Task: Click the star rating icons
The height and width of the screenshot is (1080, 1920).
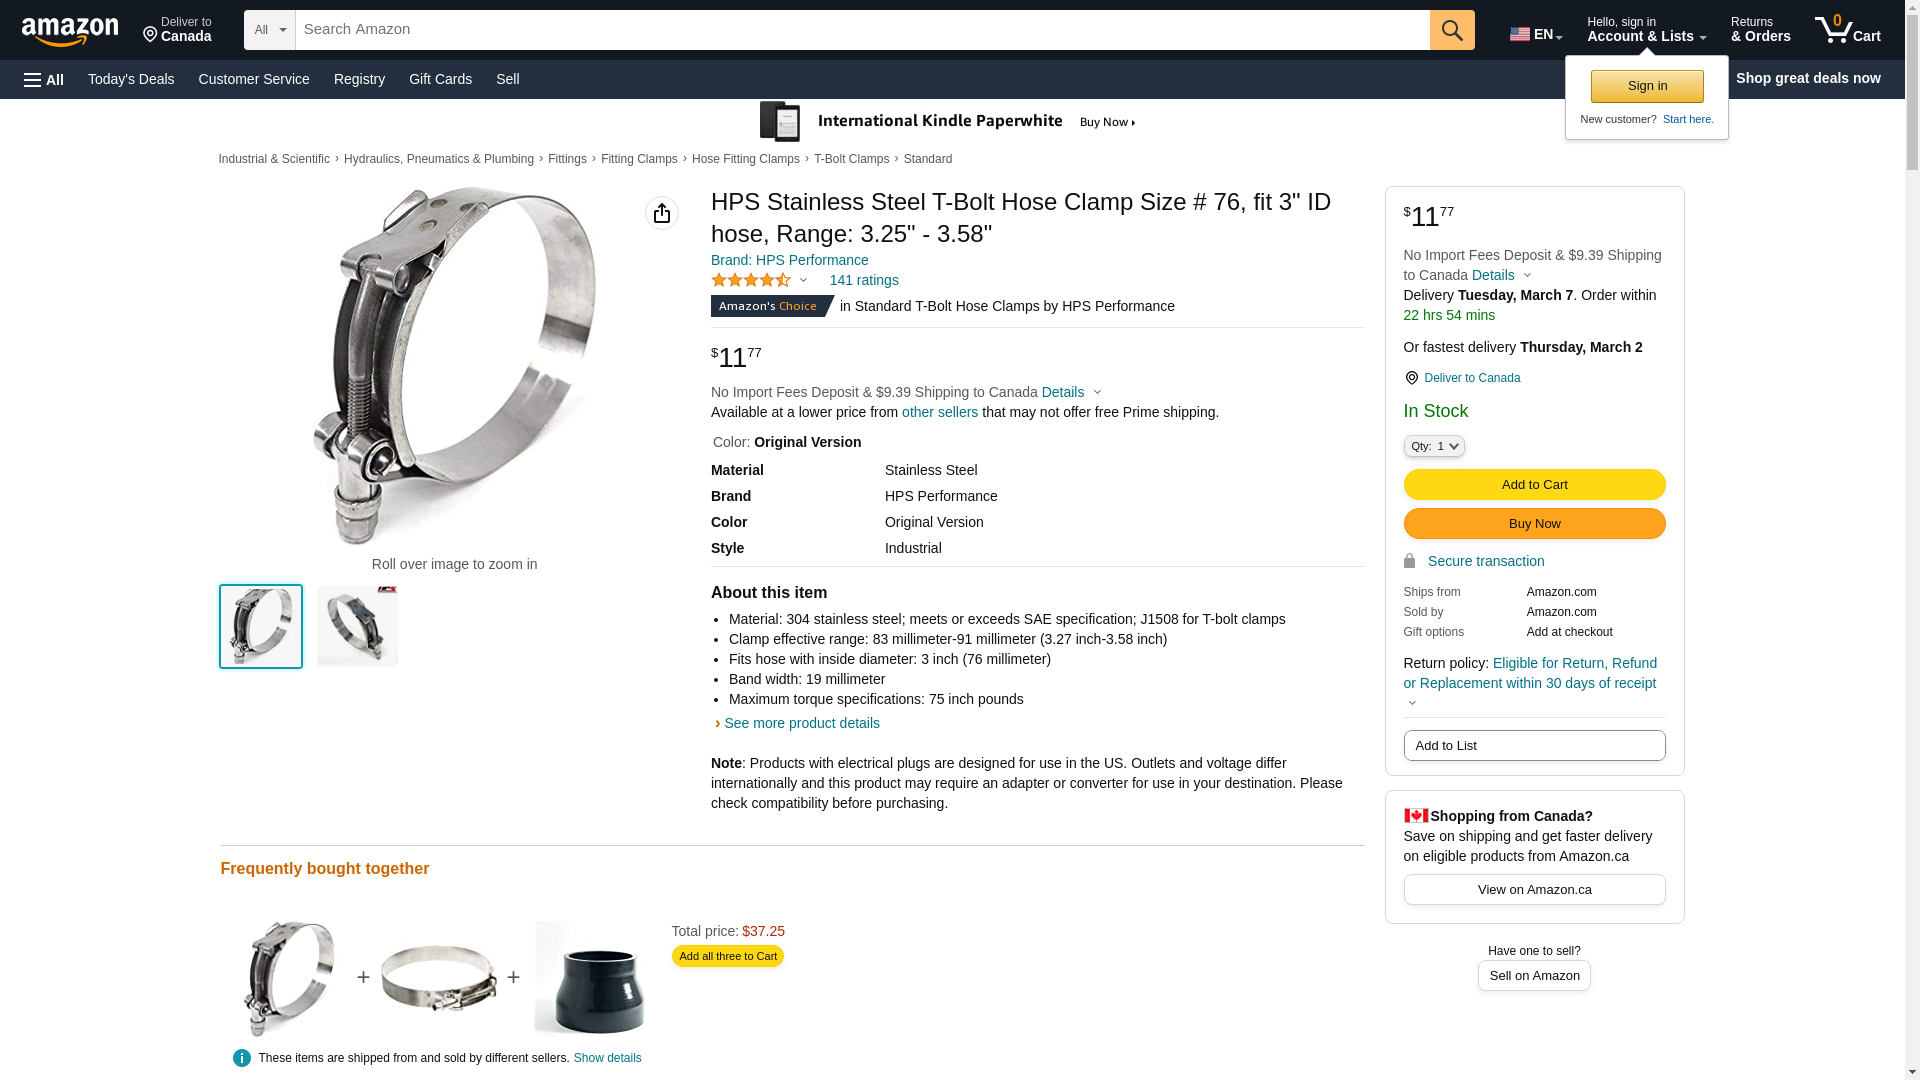Action: click(x=751, y=281)
